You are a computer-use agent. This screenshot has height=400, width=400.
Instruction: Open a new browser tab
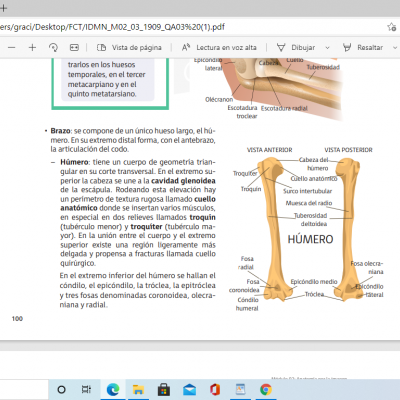point(3,8)
